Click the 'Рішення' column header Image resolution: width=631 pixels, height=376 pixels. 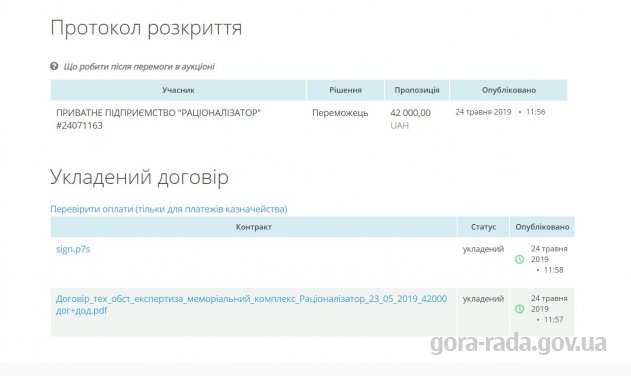pos(345,90)
